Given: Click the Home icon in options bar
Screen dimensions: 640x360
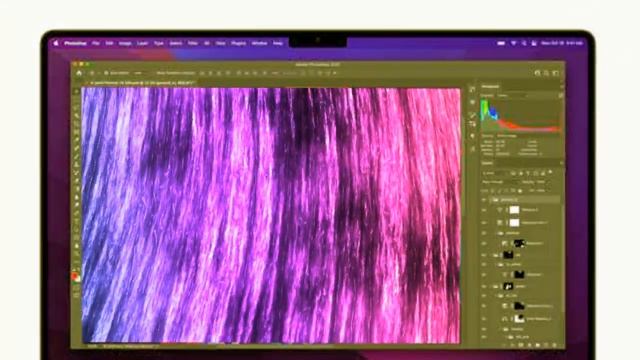Looking at the screenshot, I should click(79, 73).
